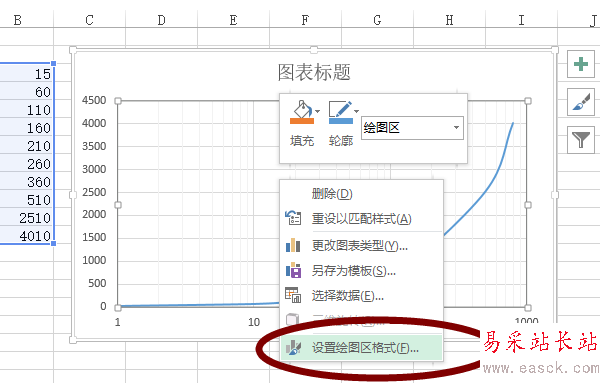Choose 另存为模板(S)... menu entry
This screenshot has width=600, height=383.
(x=362, y=271)
